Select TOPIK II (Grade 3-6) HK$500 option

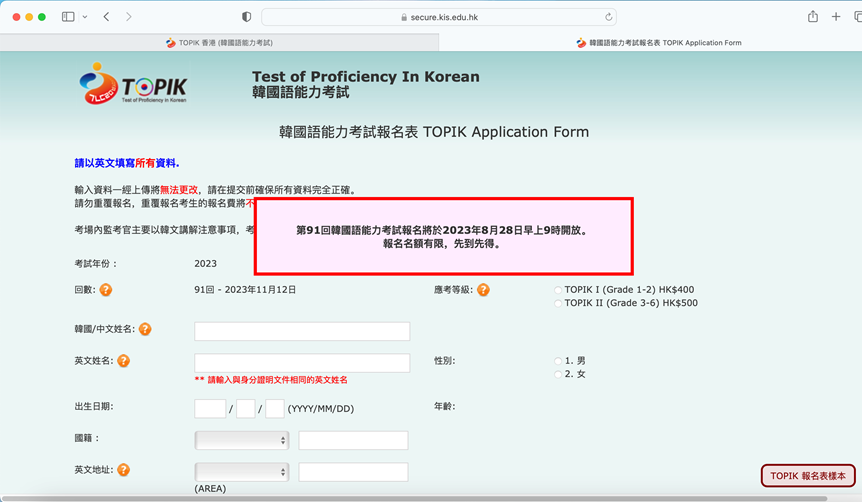(558, 304)
